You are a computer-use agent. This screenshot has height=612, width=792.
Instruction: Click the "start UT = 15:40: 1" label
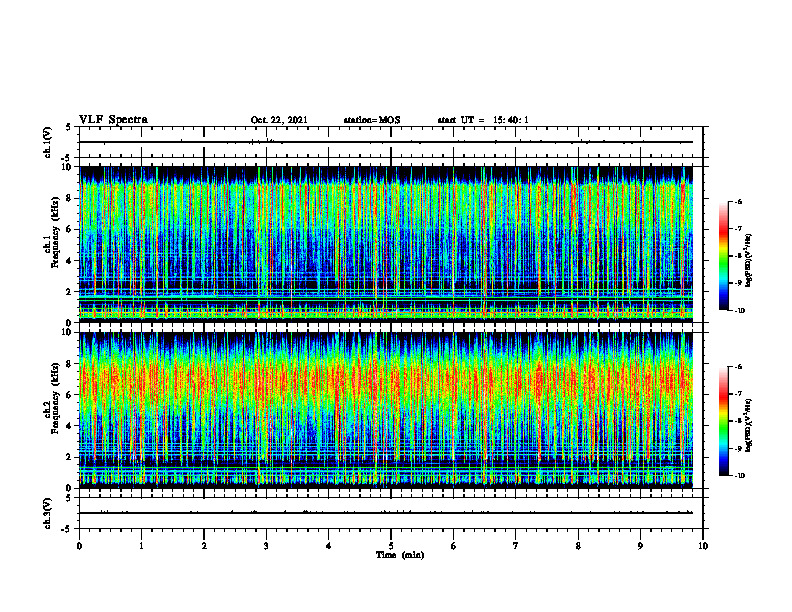(483, 120)
